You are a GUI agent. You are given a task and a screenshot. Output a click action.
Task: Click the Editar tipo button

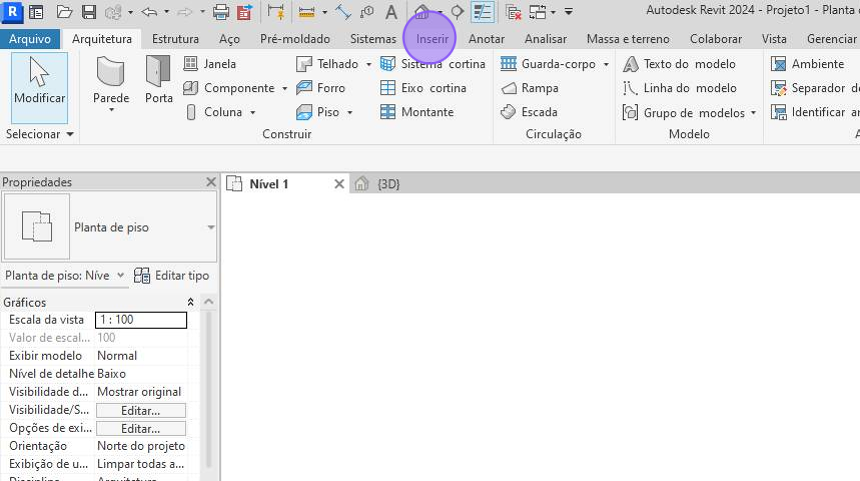pyautogui.click(x=171, y=275)
